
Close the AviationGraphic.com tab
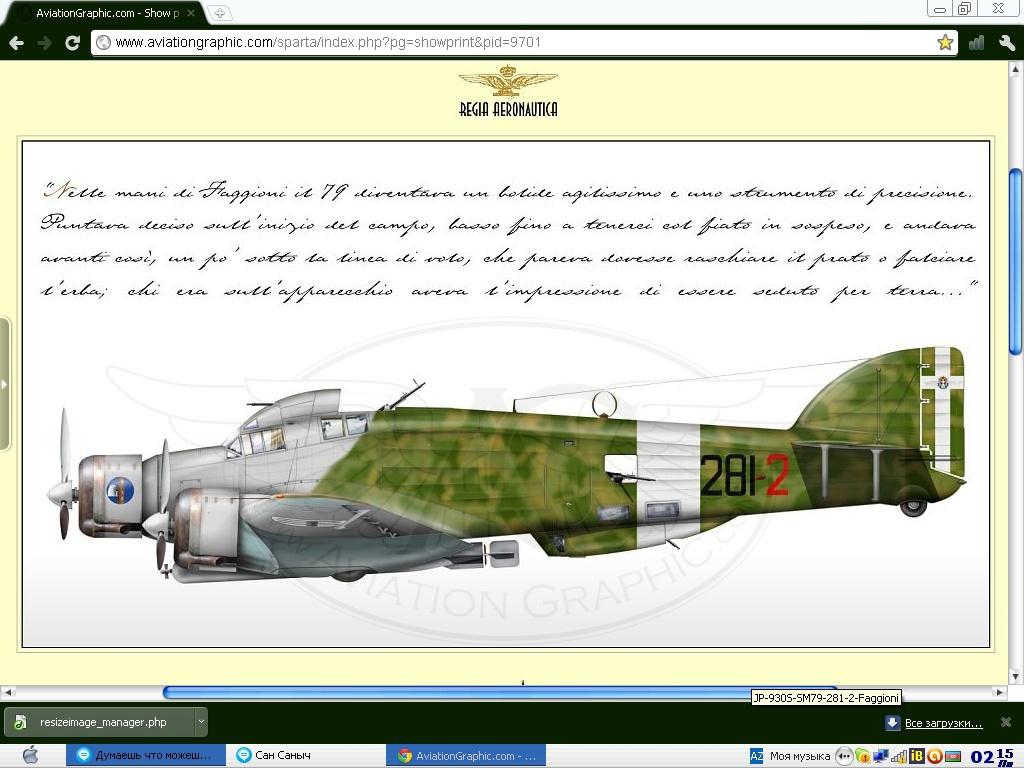pos(191,12)
